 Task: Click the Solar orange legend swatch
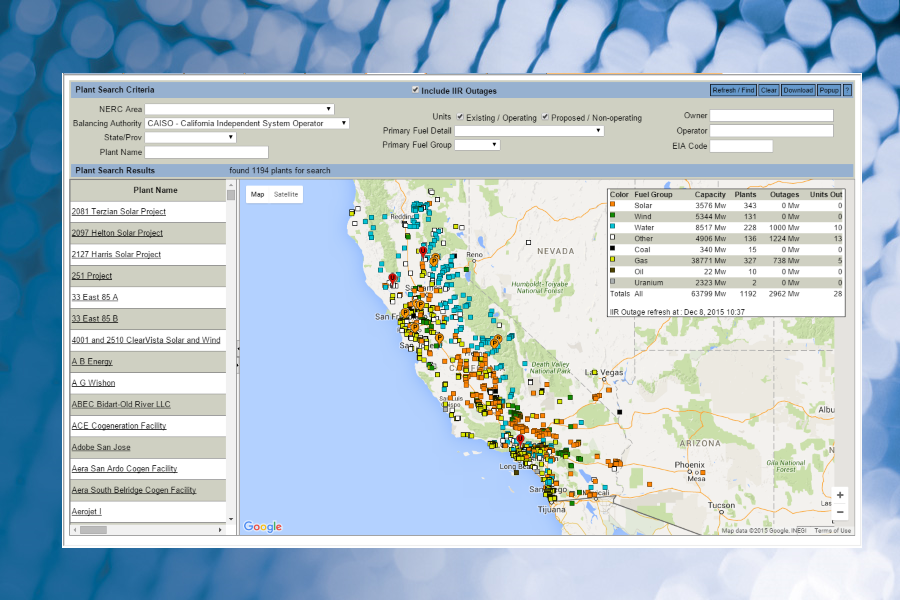[612, 204]
